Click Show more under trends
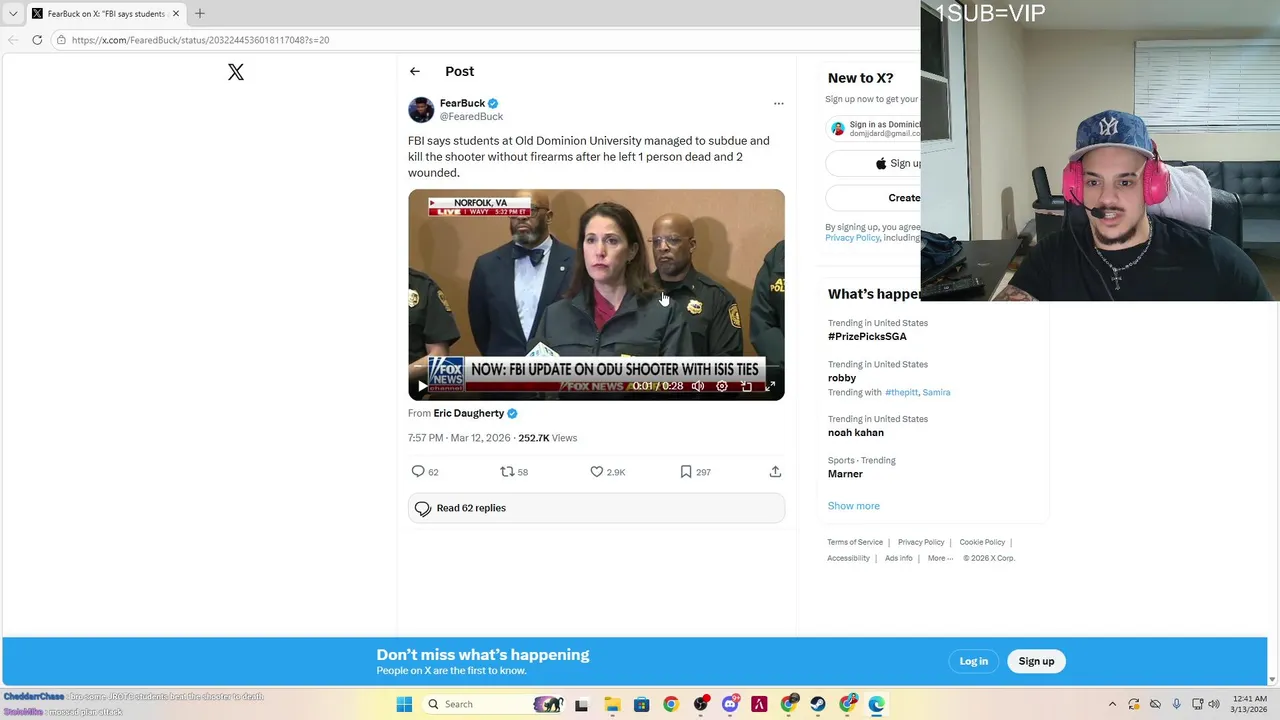Screen dimensions: 1280x720 click(x=854, y=506)
